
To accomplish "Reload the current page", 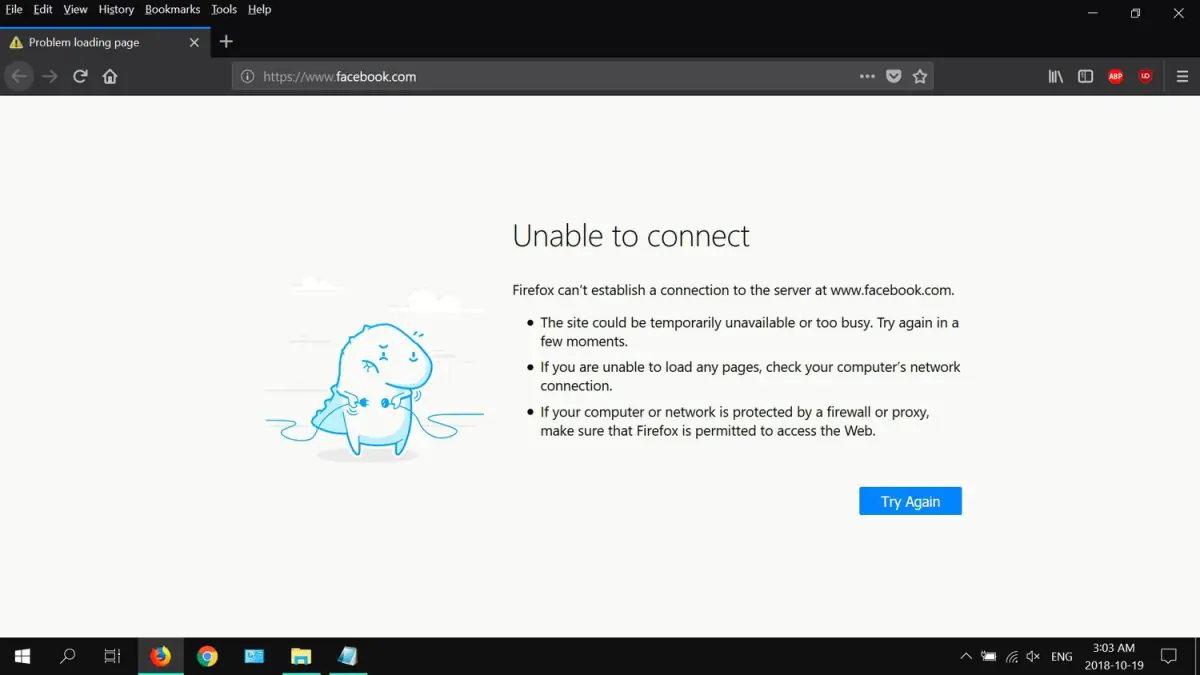I will point(80,75).
